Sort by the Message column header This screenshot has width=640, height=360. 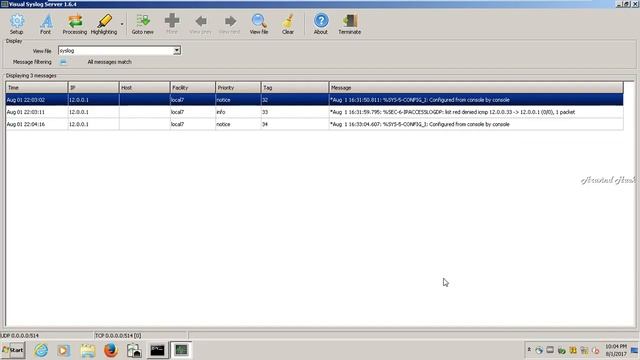476,87
